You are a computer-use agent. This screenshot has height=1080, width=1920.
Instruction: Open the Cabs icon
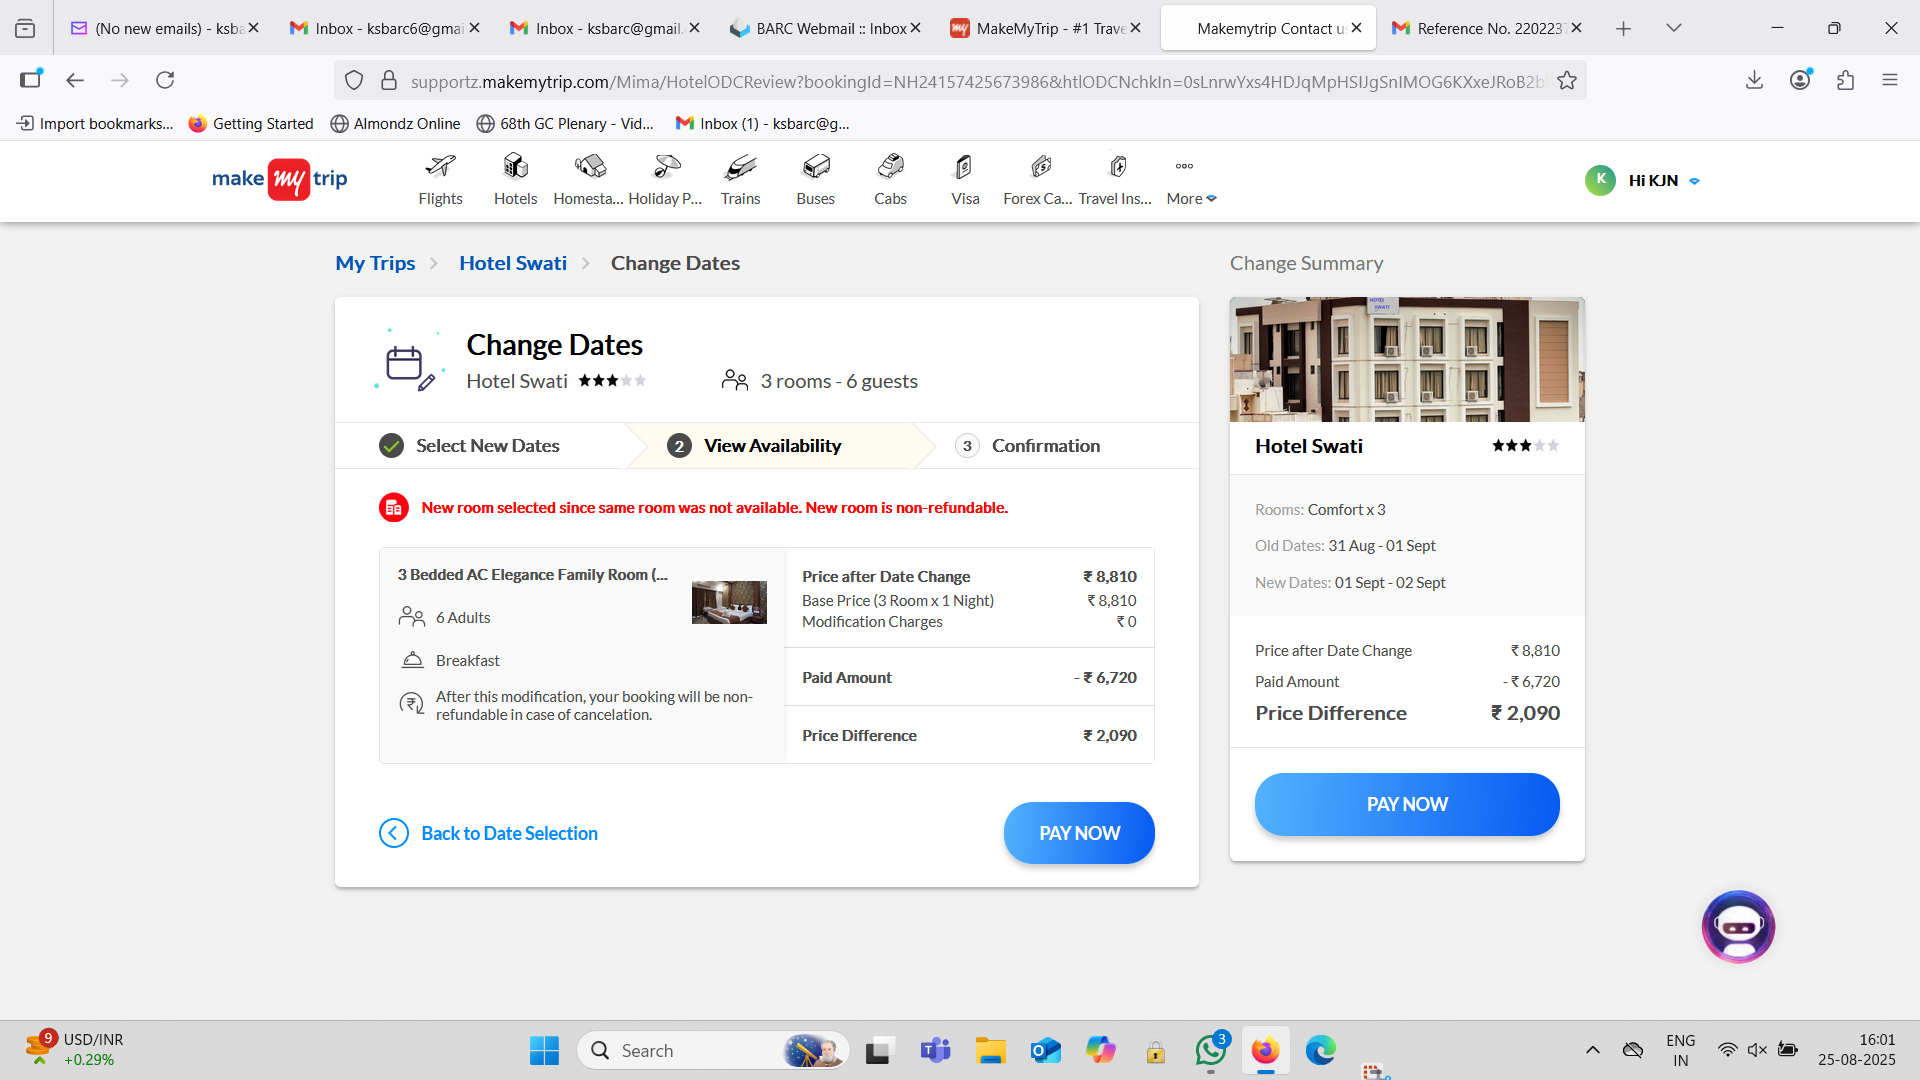tap(890, 167)
